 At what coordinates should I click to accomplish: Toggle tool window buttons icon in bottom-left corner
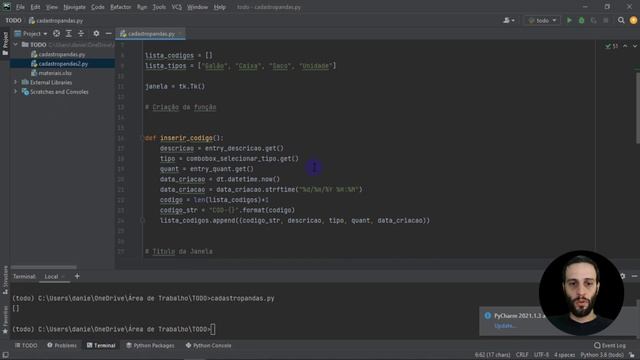pyautogui.click(x=5, y=355)
